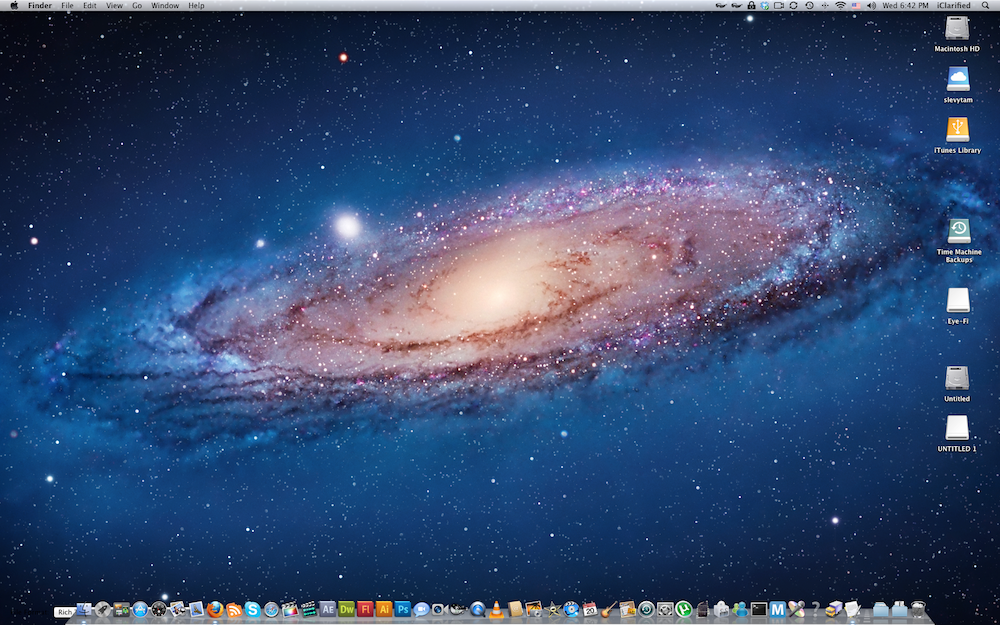The width and height of the screenshot is (1000, 625).
Task: Open the iClarified user menu
Action: pos(953,5)
